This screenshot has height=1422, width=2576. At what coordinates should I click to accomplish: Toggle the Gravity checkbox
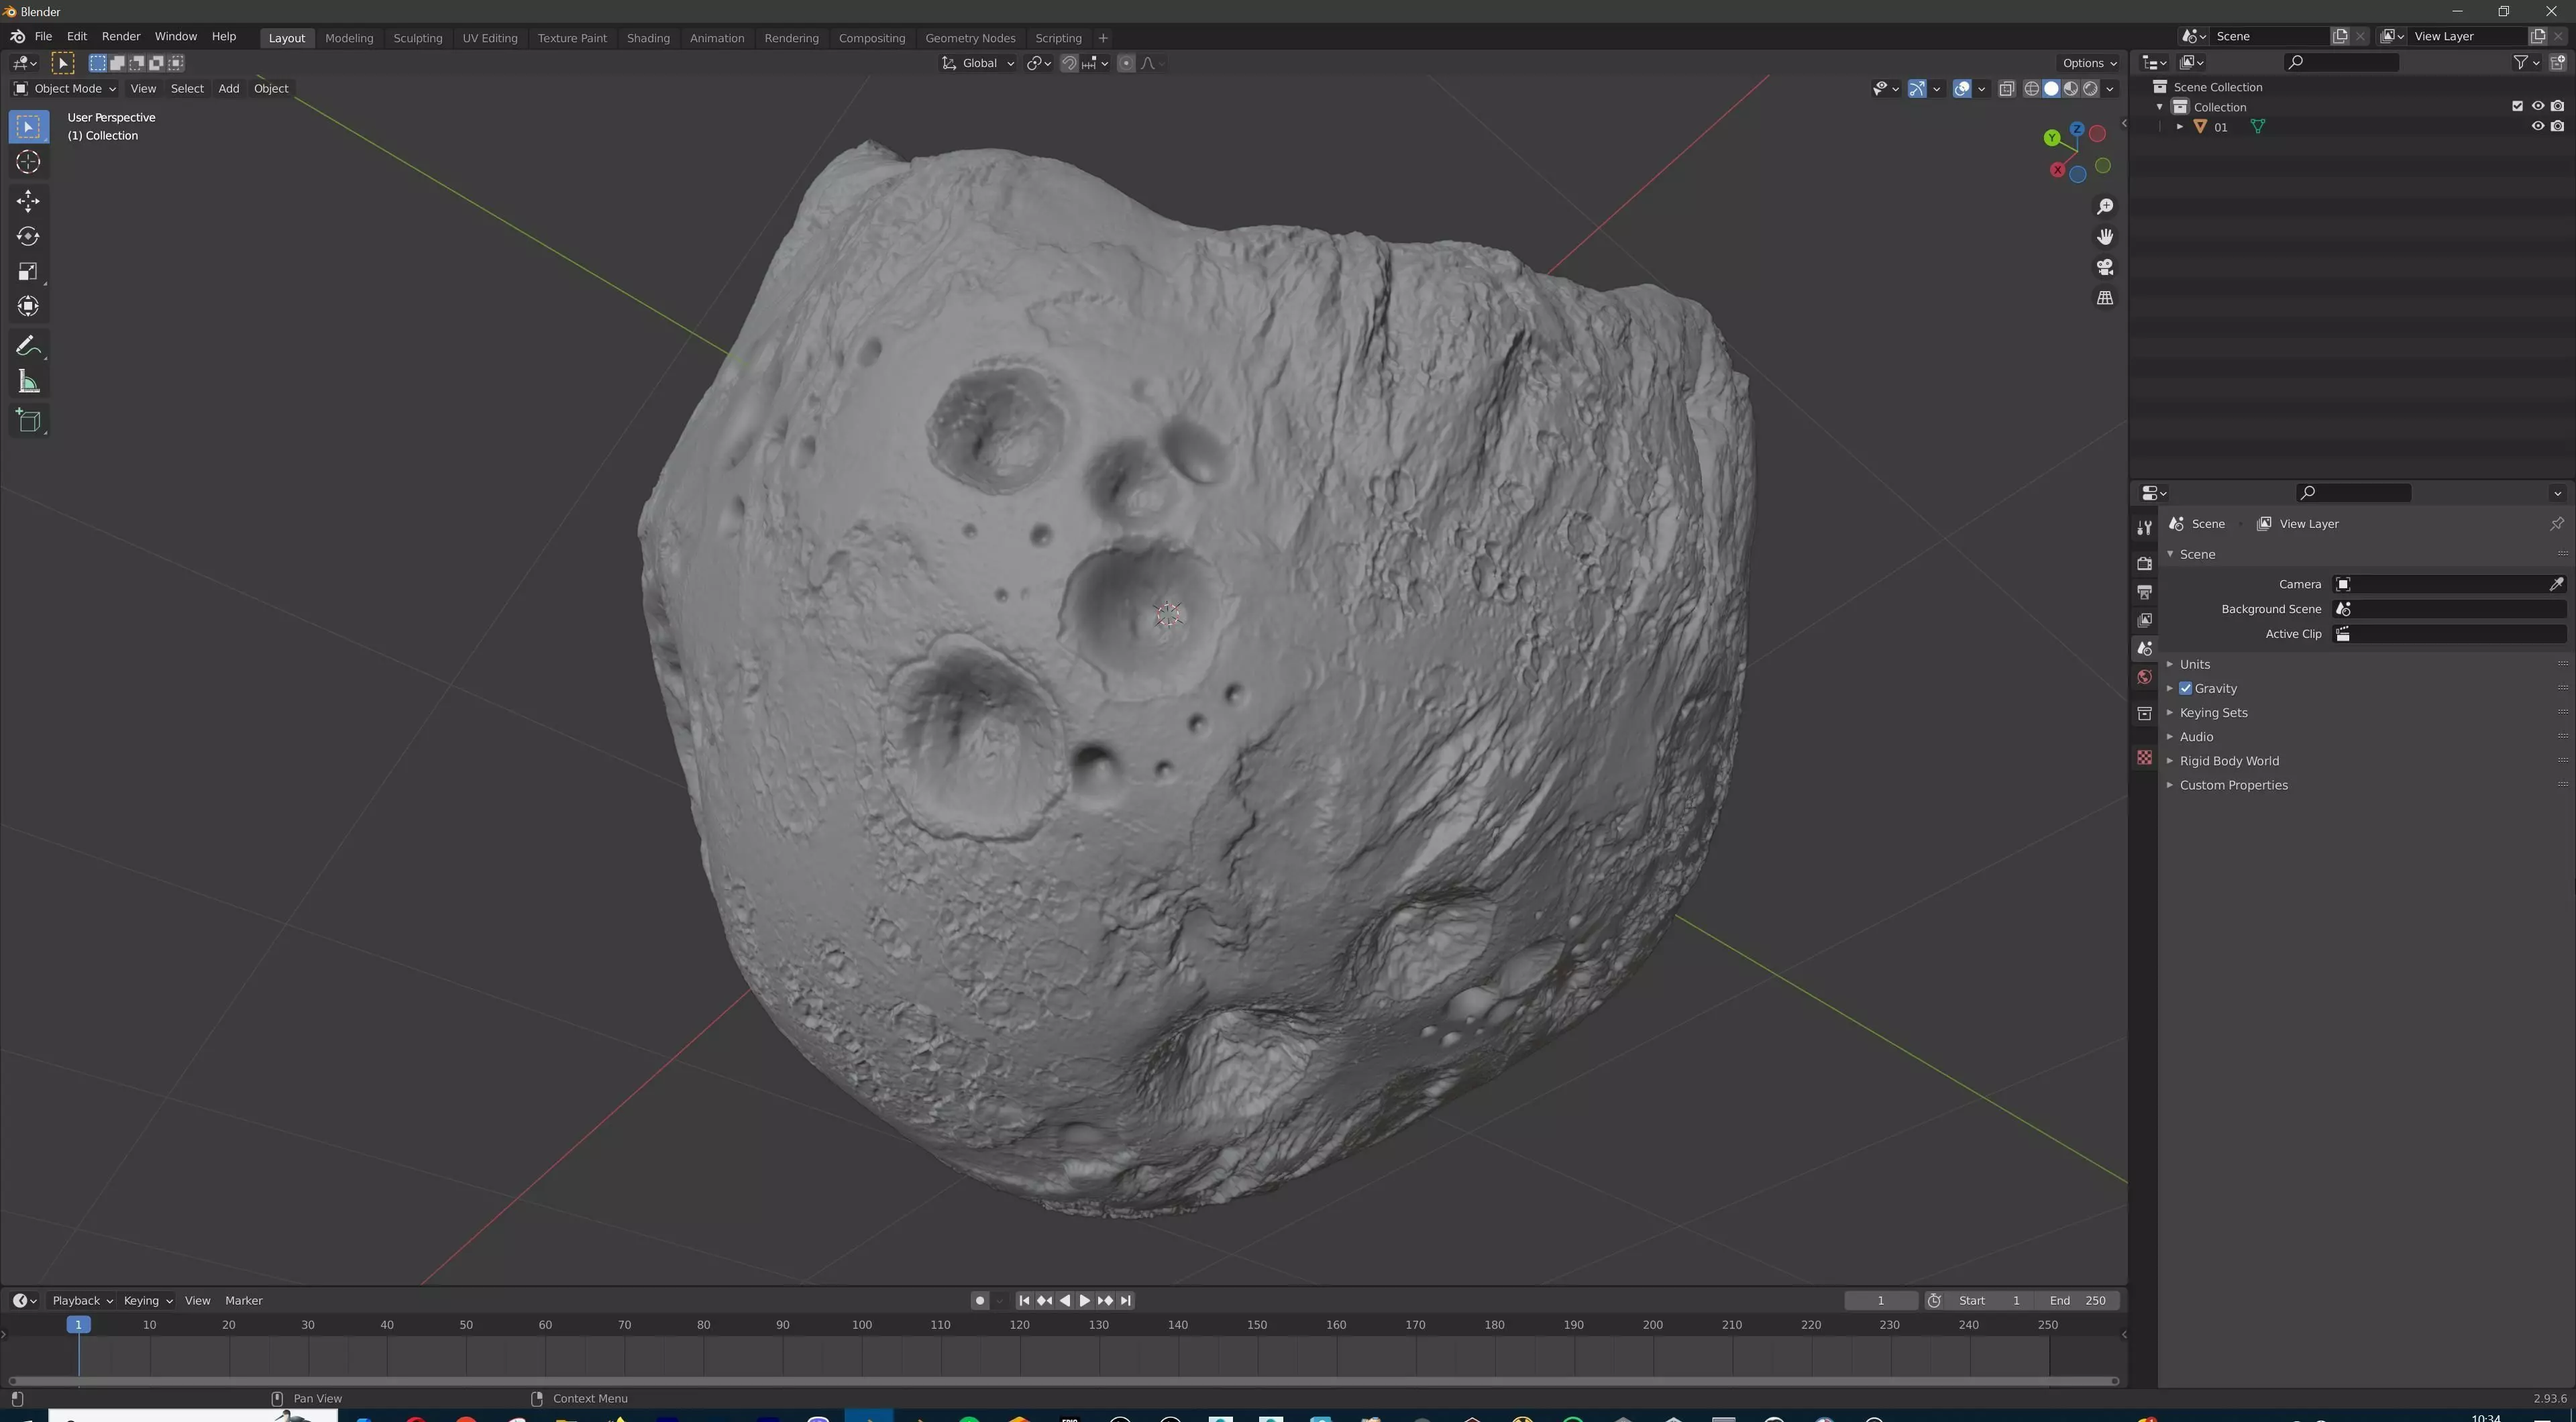(x=2185, y=688)
